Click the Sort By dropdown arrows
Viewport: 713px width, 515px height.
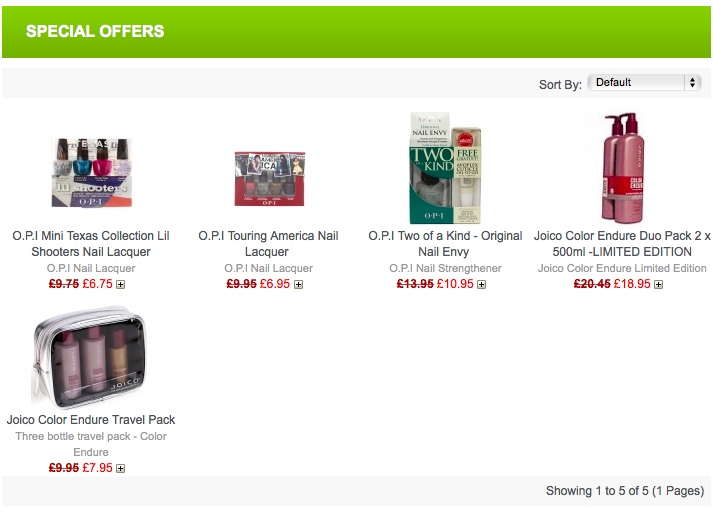[692, 83]
